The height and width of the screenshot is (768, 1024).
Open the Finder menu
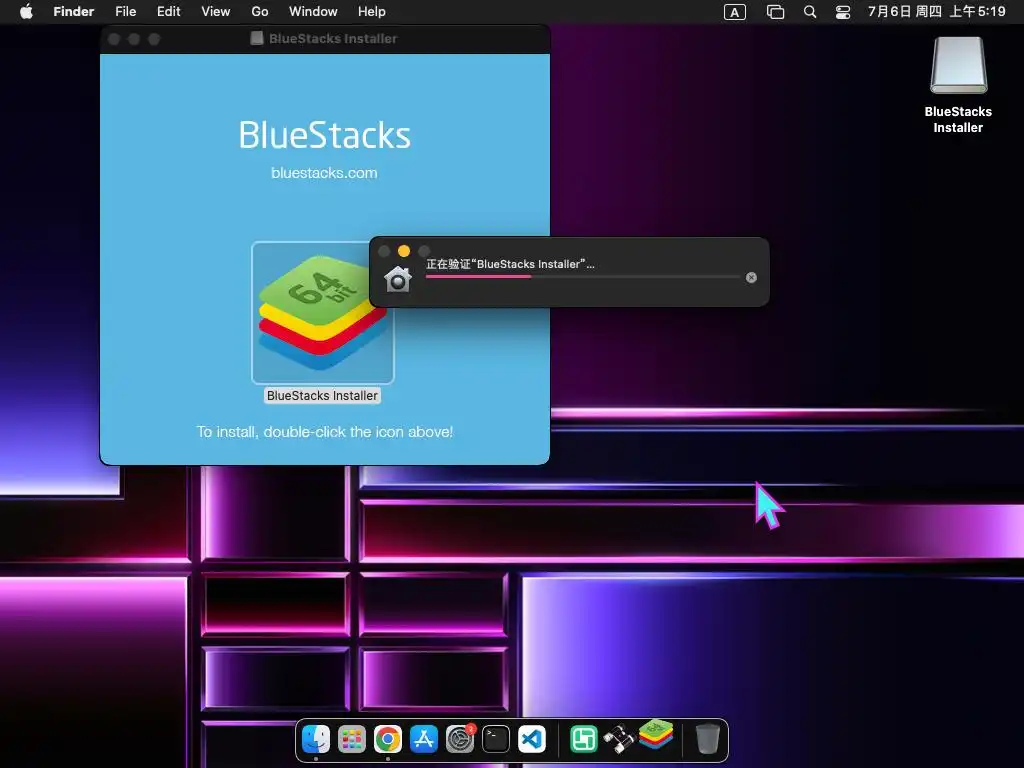point(74,12)
